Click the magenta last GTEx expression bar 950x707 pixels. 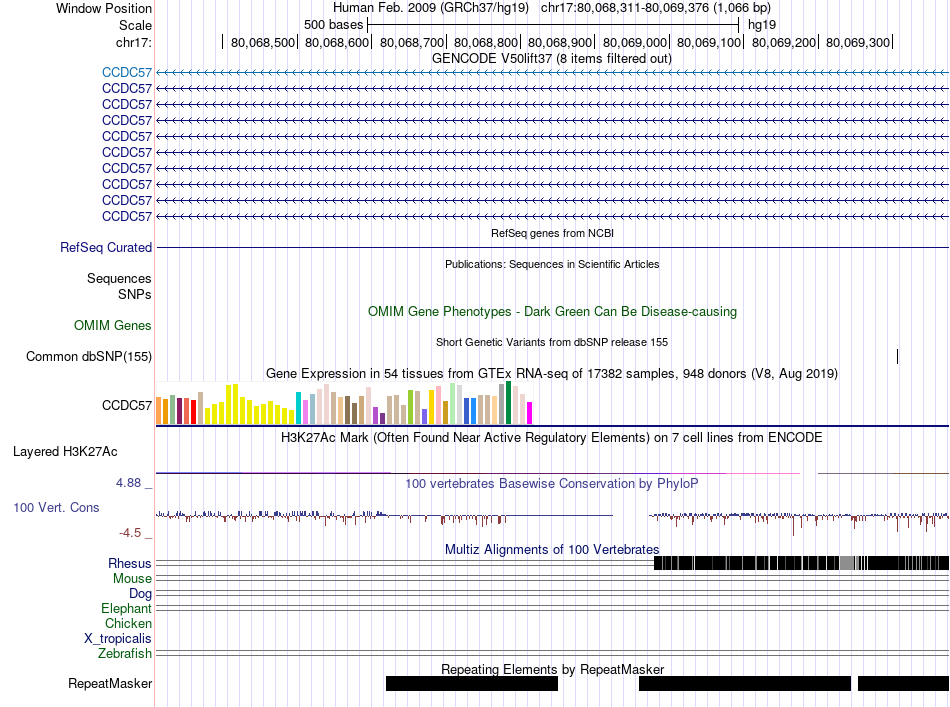tap(530, 413)
